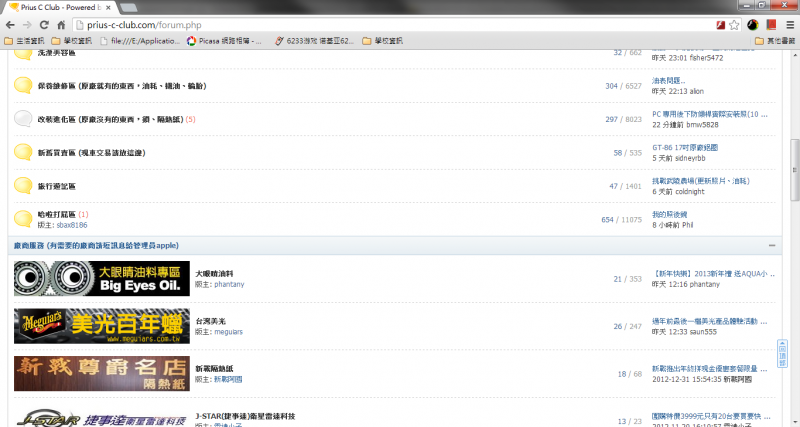The image size is (800, 427).
Task: Close the Prius C Club tab
Action: click(108, 8)
